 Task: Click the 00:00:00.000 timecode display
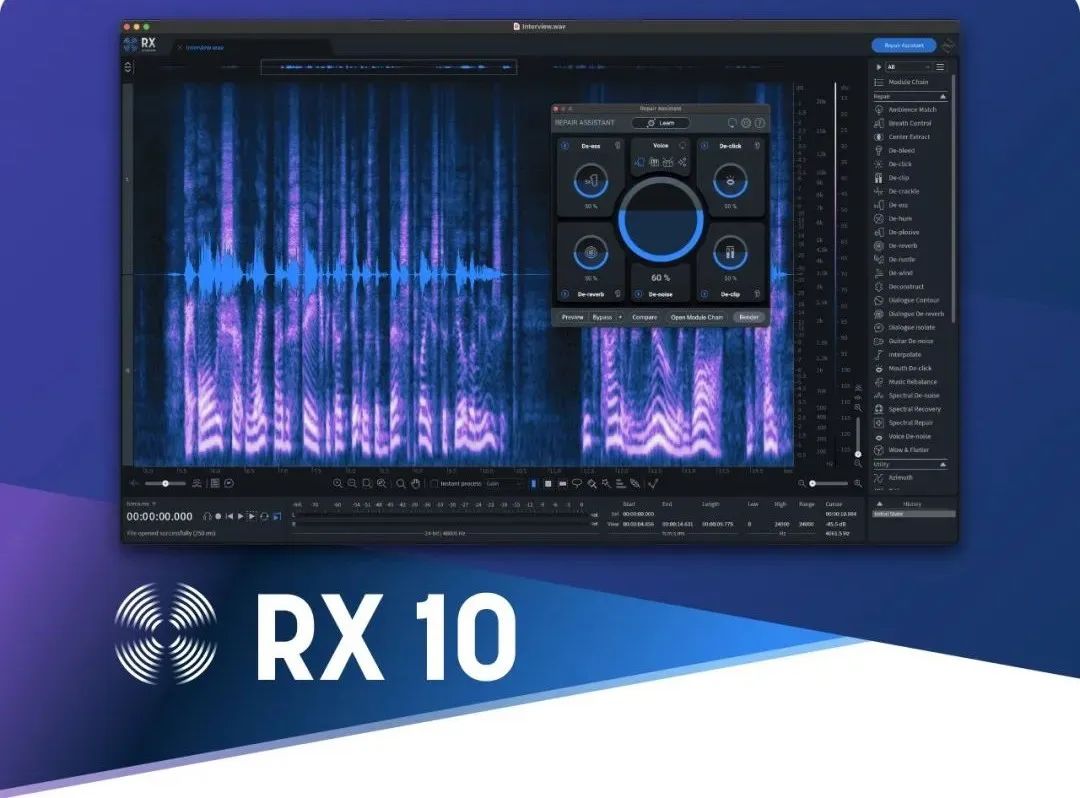(x=159, y=516)
